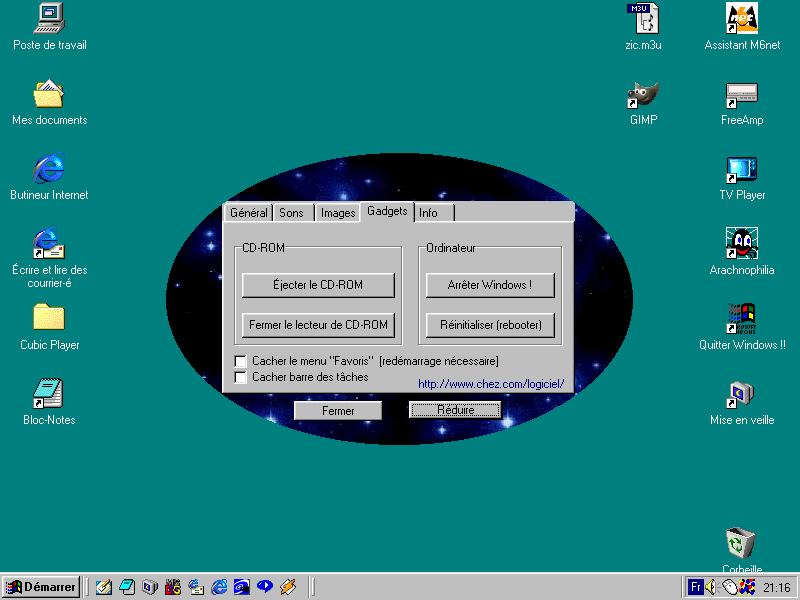Select the Corbeille recycle bin icon

pyautogui.click(x=741, y=542)
